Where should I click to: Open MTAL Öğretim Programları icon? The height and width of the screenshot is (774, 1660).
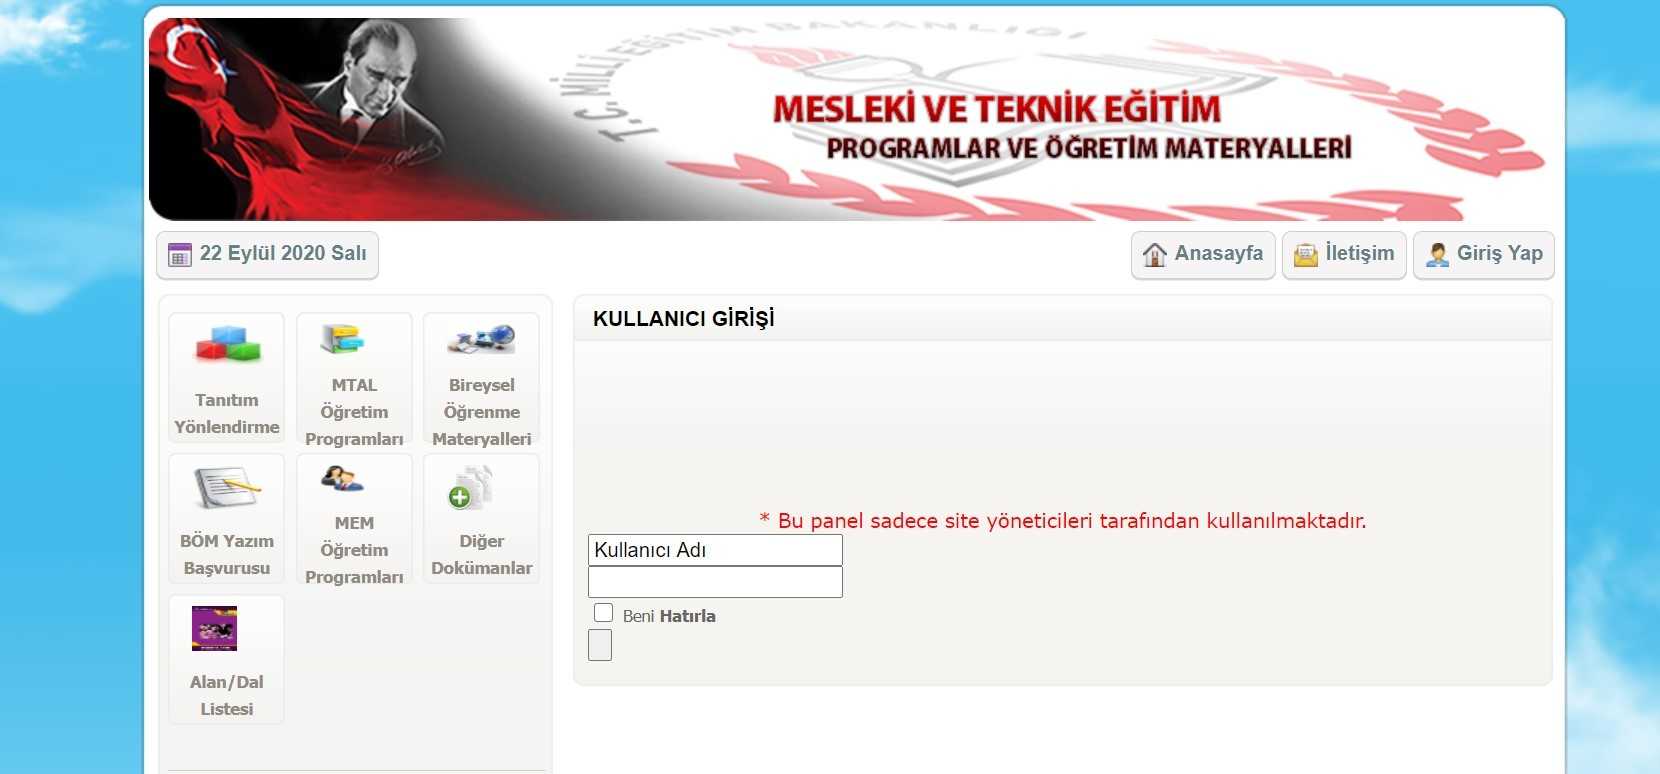pyautogui.click(x=342, y=339)
